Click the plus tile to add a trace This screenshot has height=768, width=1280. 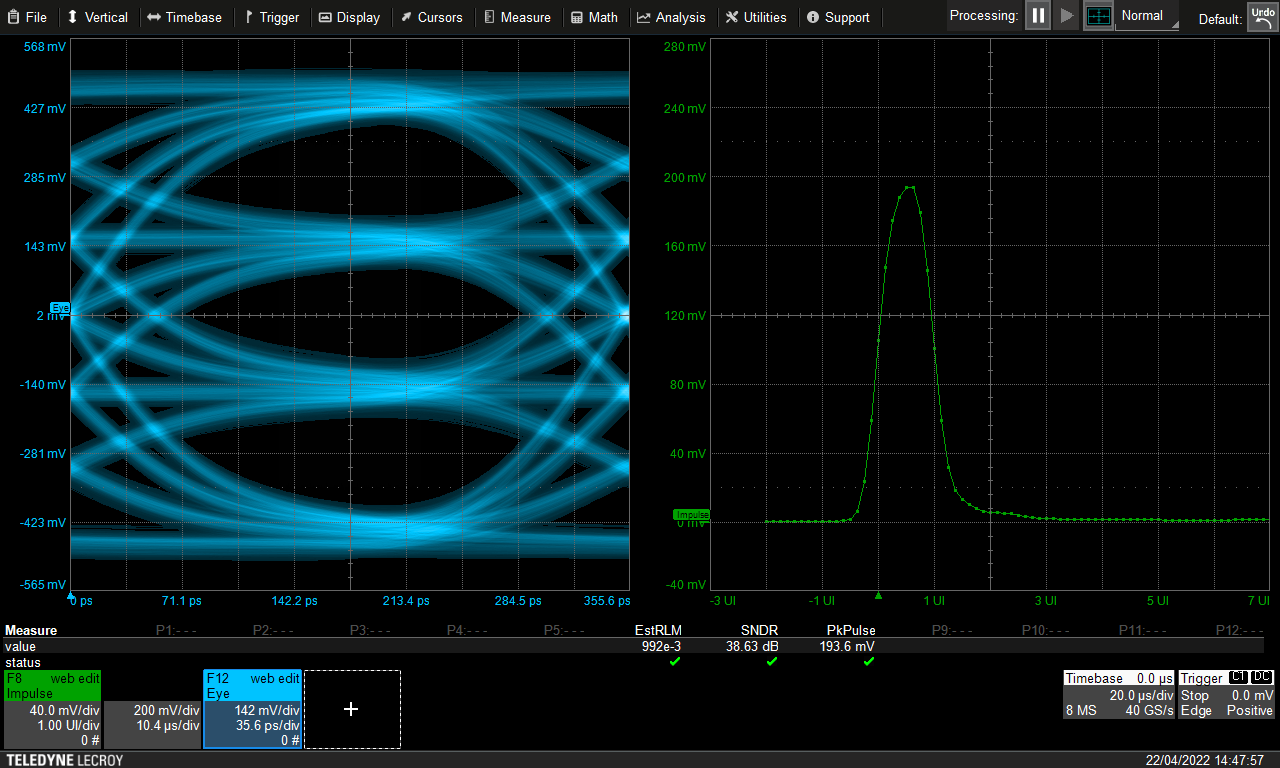[x=352, y=709]
